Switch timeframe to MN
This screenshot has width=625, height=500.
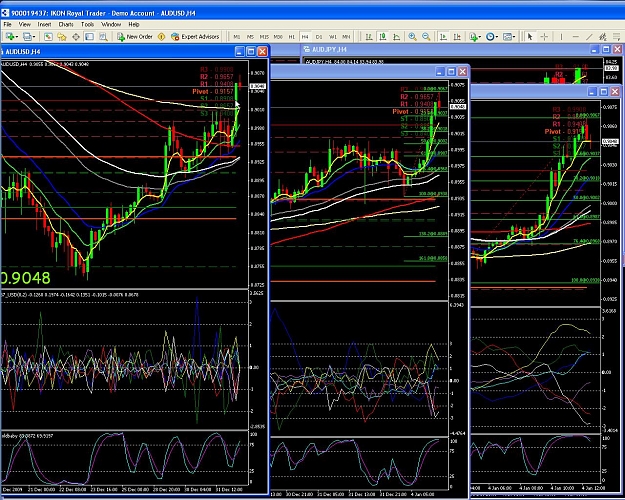[346, 37]
